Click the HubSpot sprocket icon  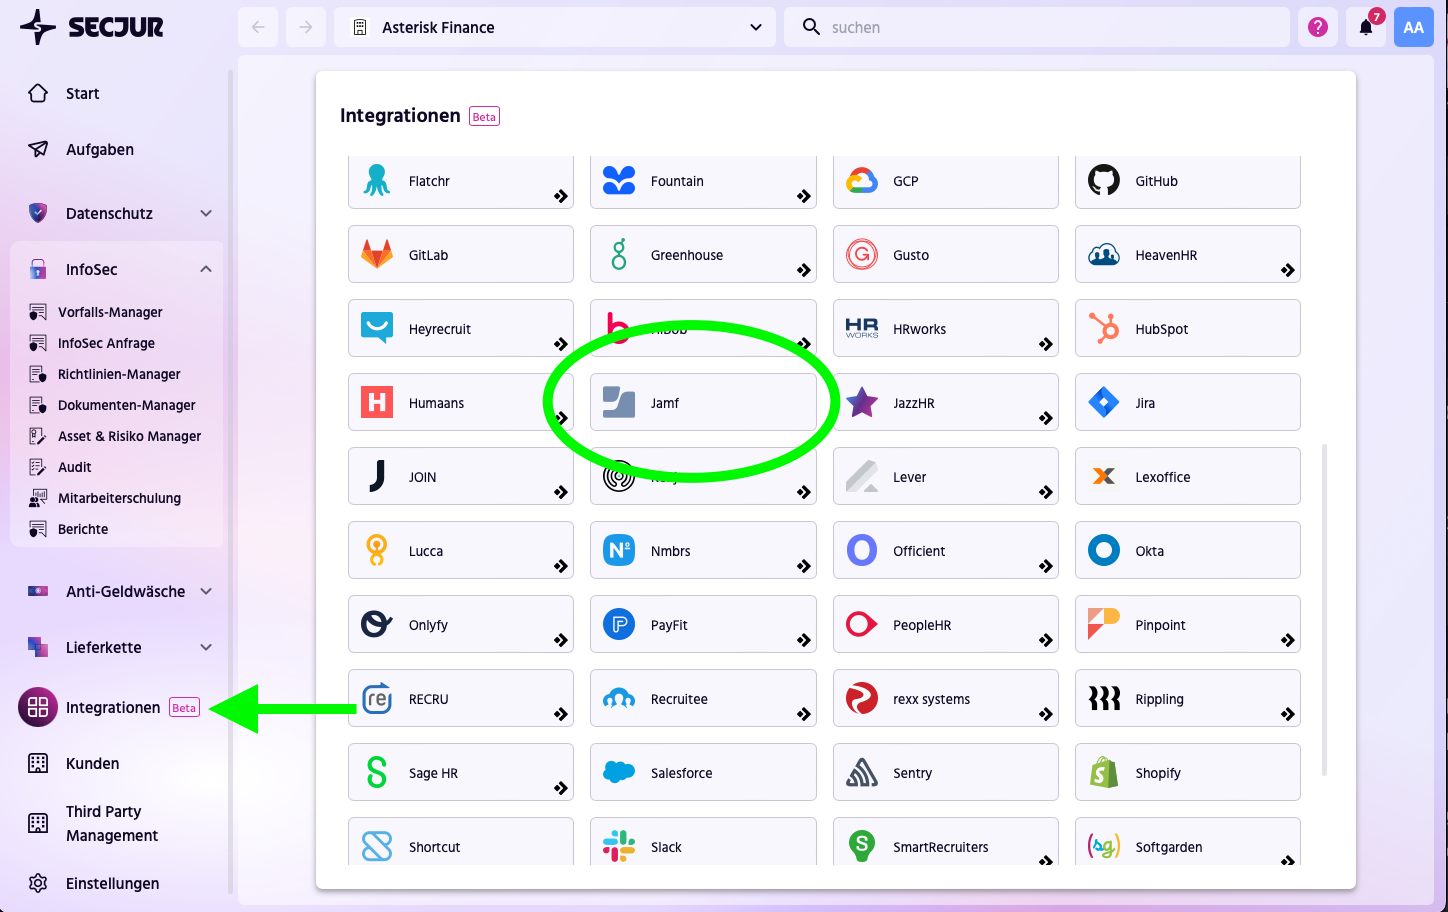coord(1104,328)
